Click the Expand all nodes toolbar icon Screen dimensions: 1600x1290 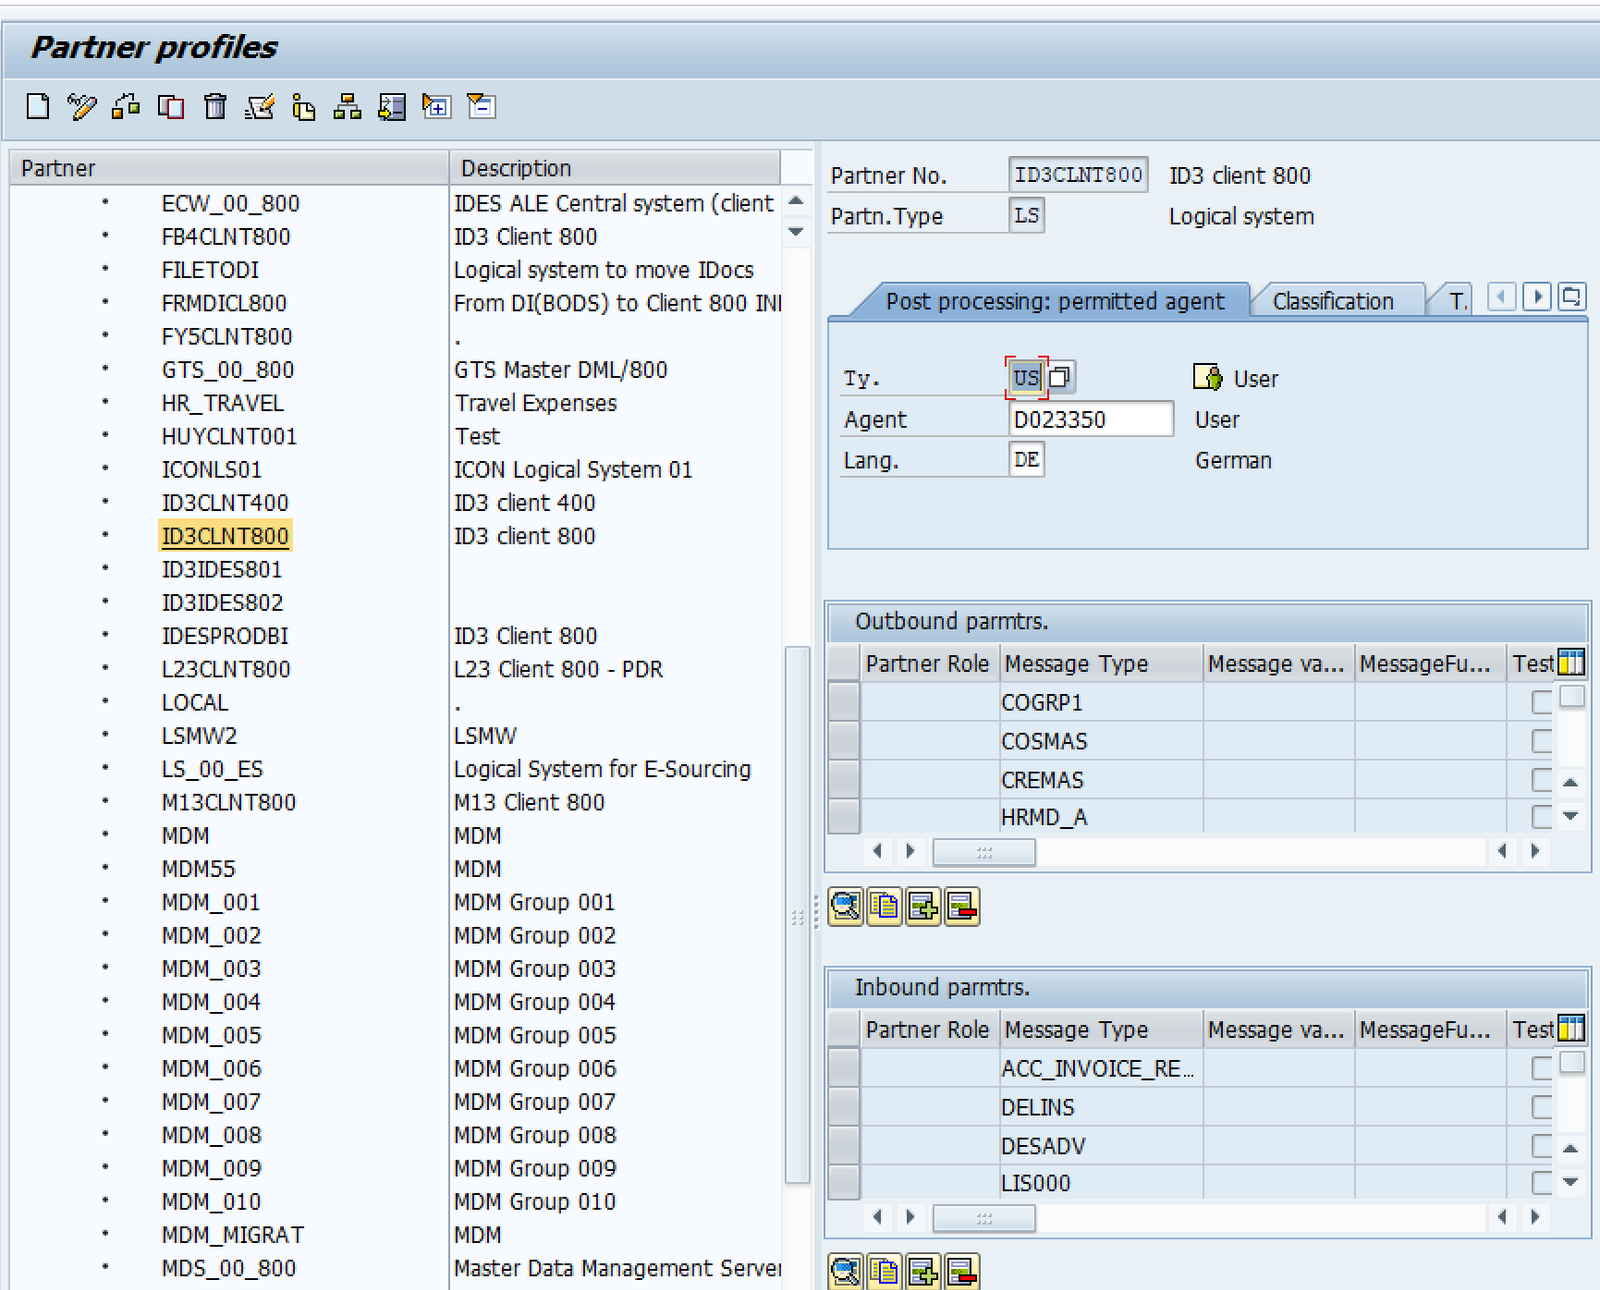tap(436, 106)
